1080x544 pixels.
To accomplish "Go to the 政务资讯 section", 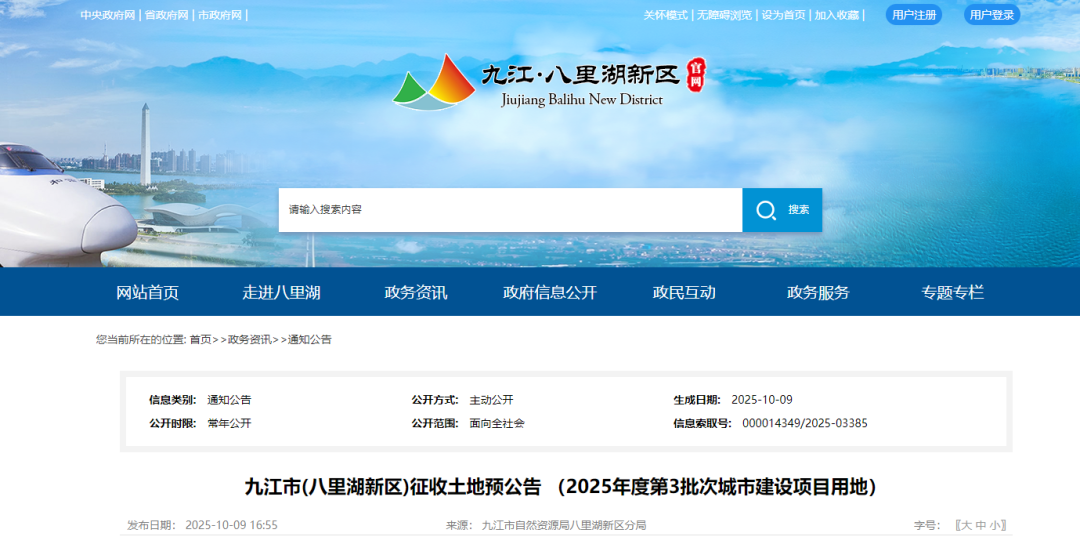I will 416,292.
